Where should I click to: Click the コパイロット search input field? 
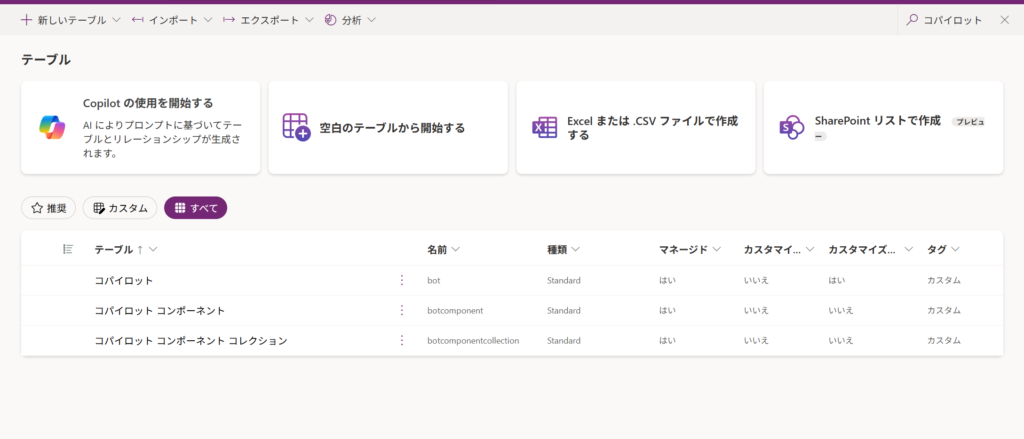tap(952, 20)
